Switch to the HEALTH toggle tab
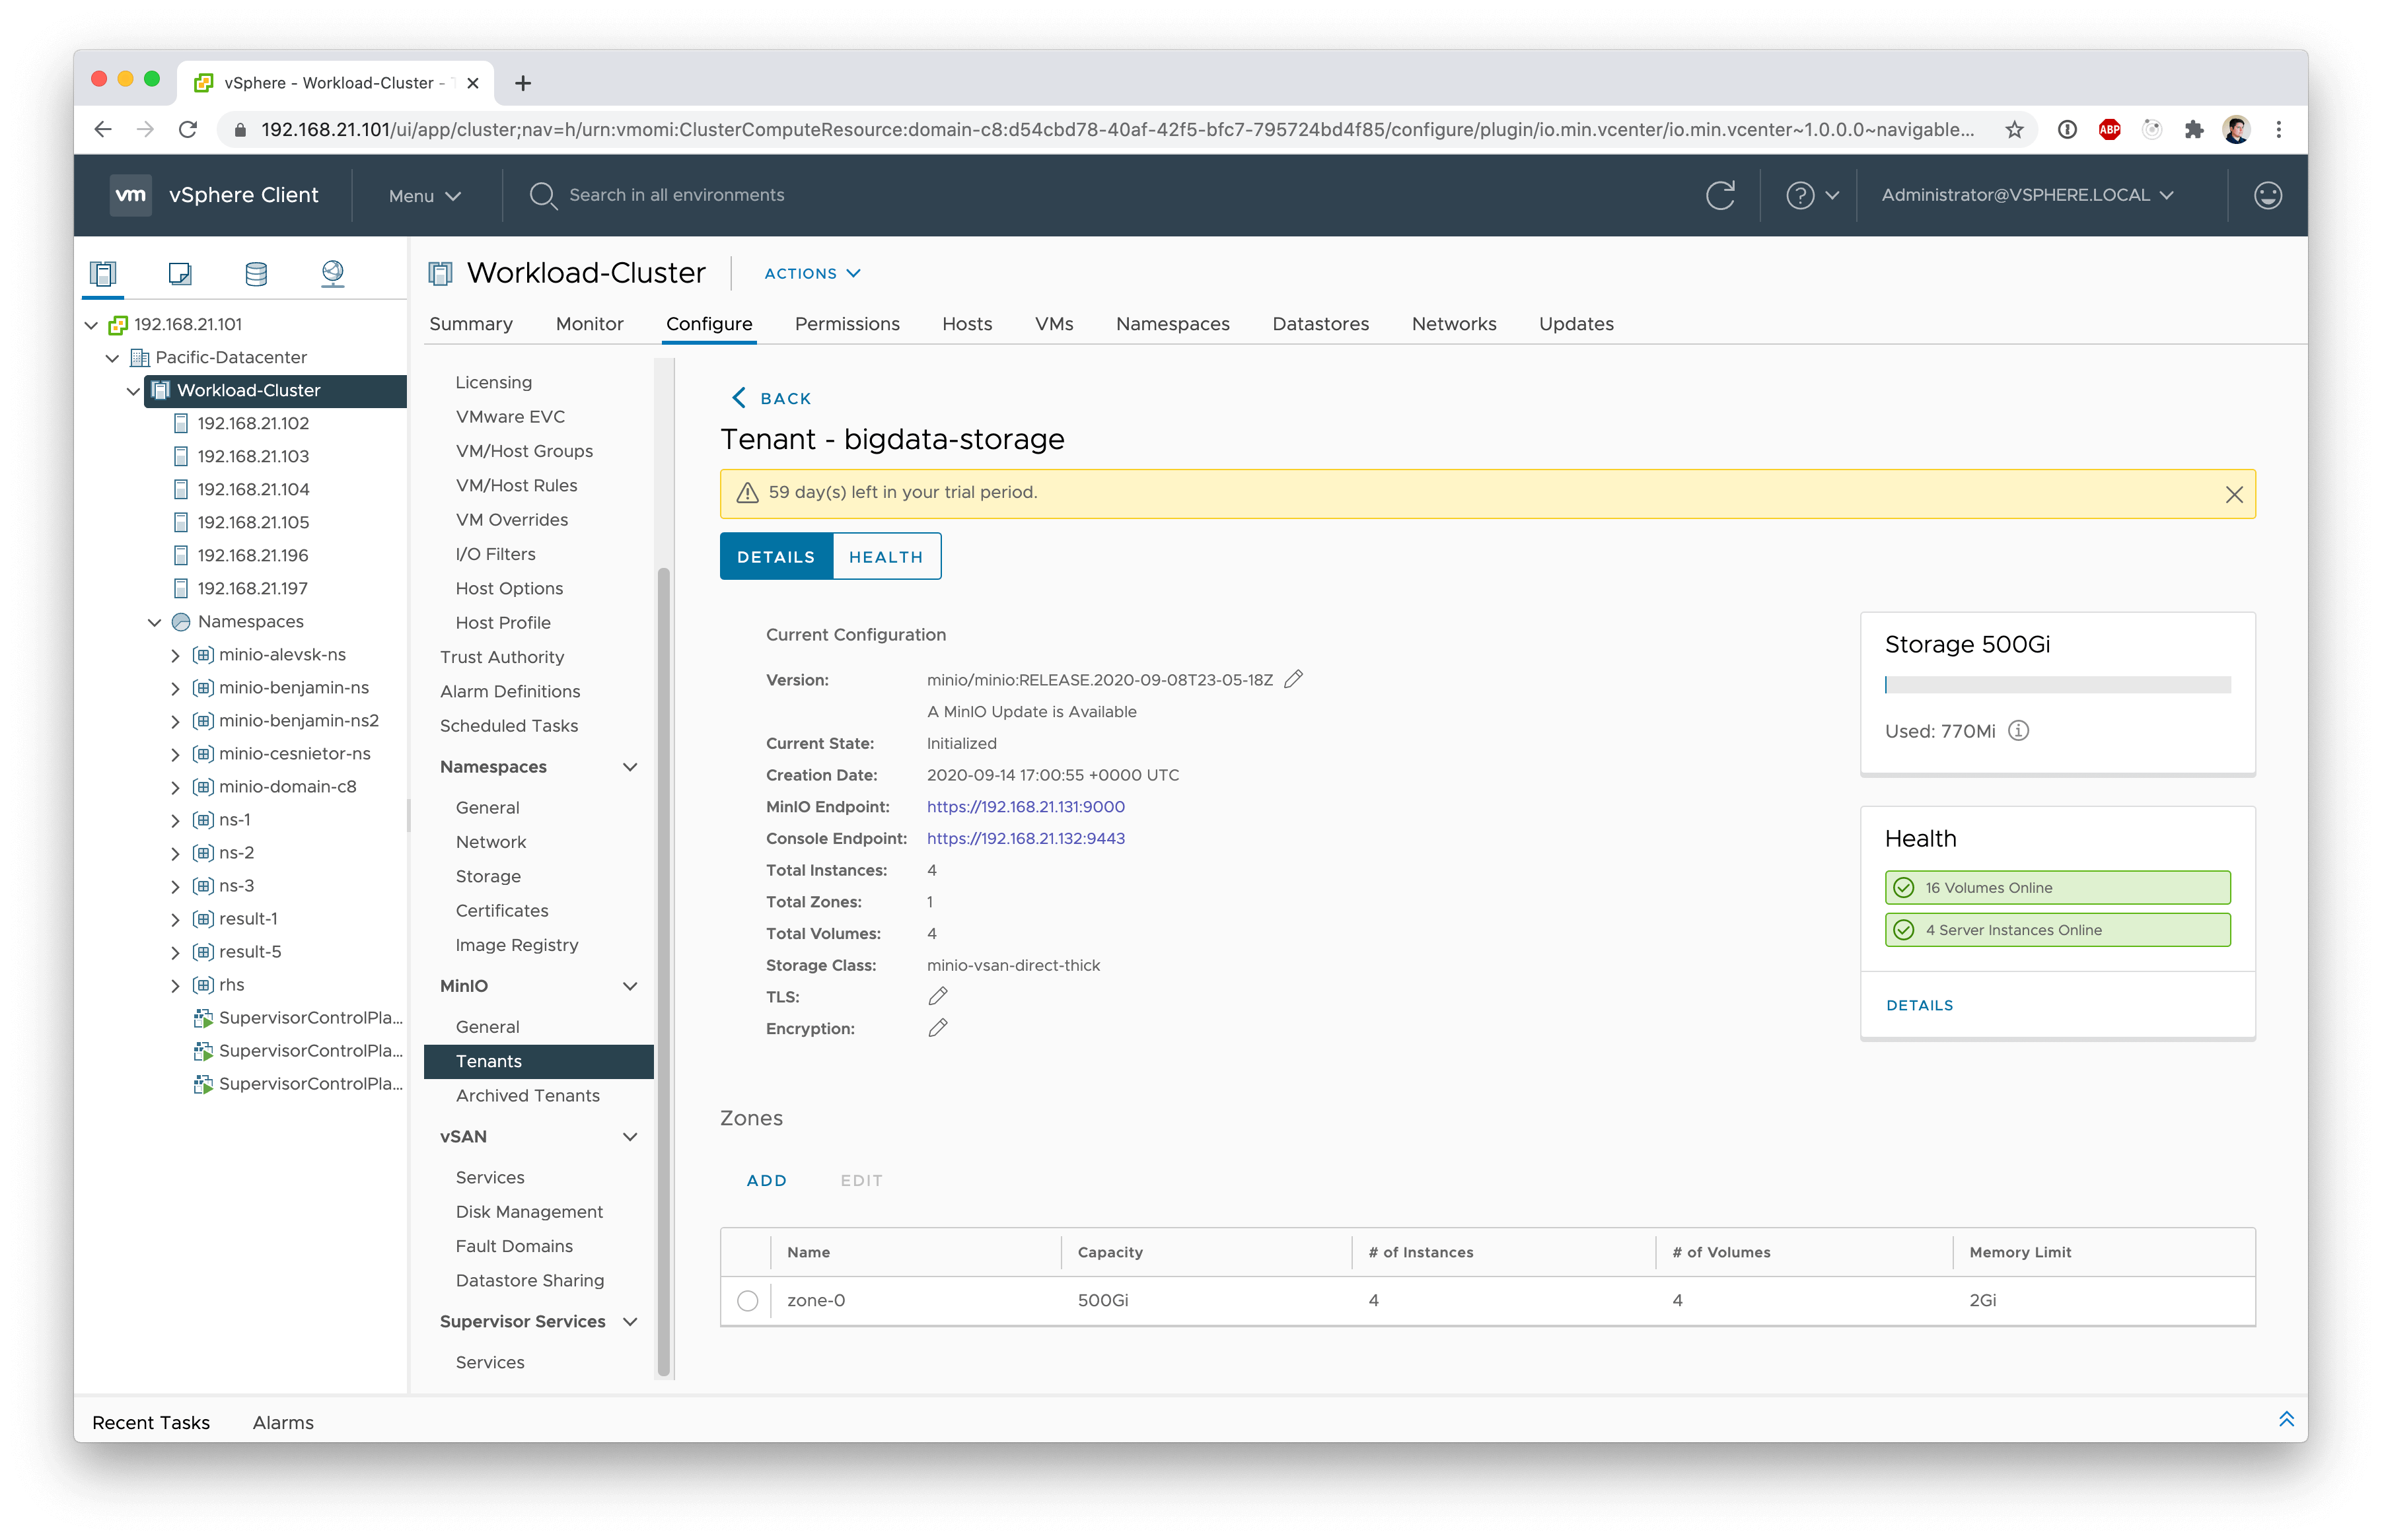 point(885,557)
